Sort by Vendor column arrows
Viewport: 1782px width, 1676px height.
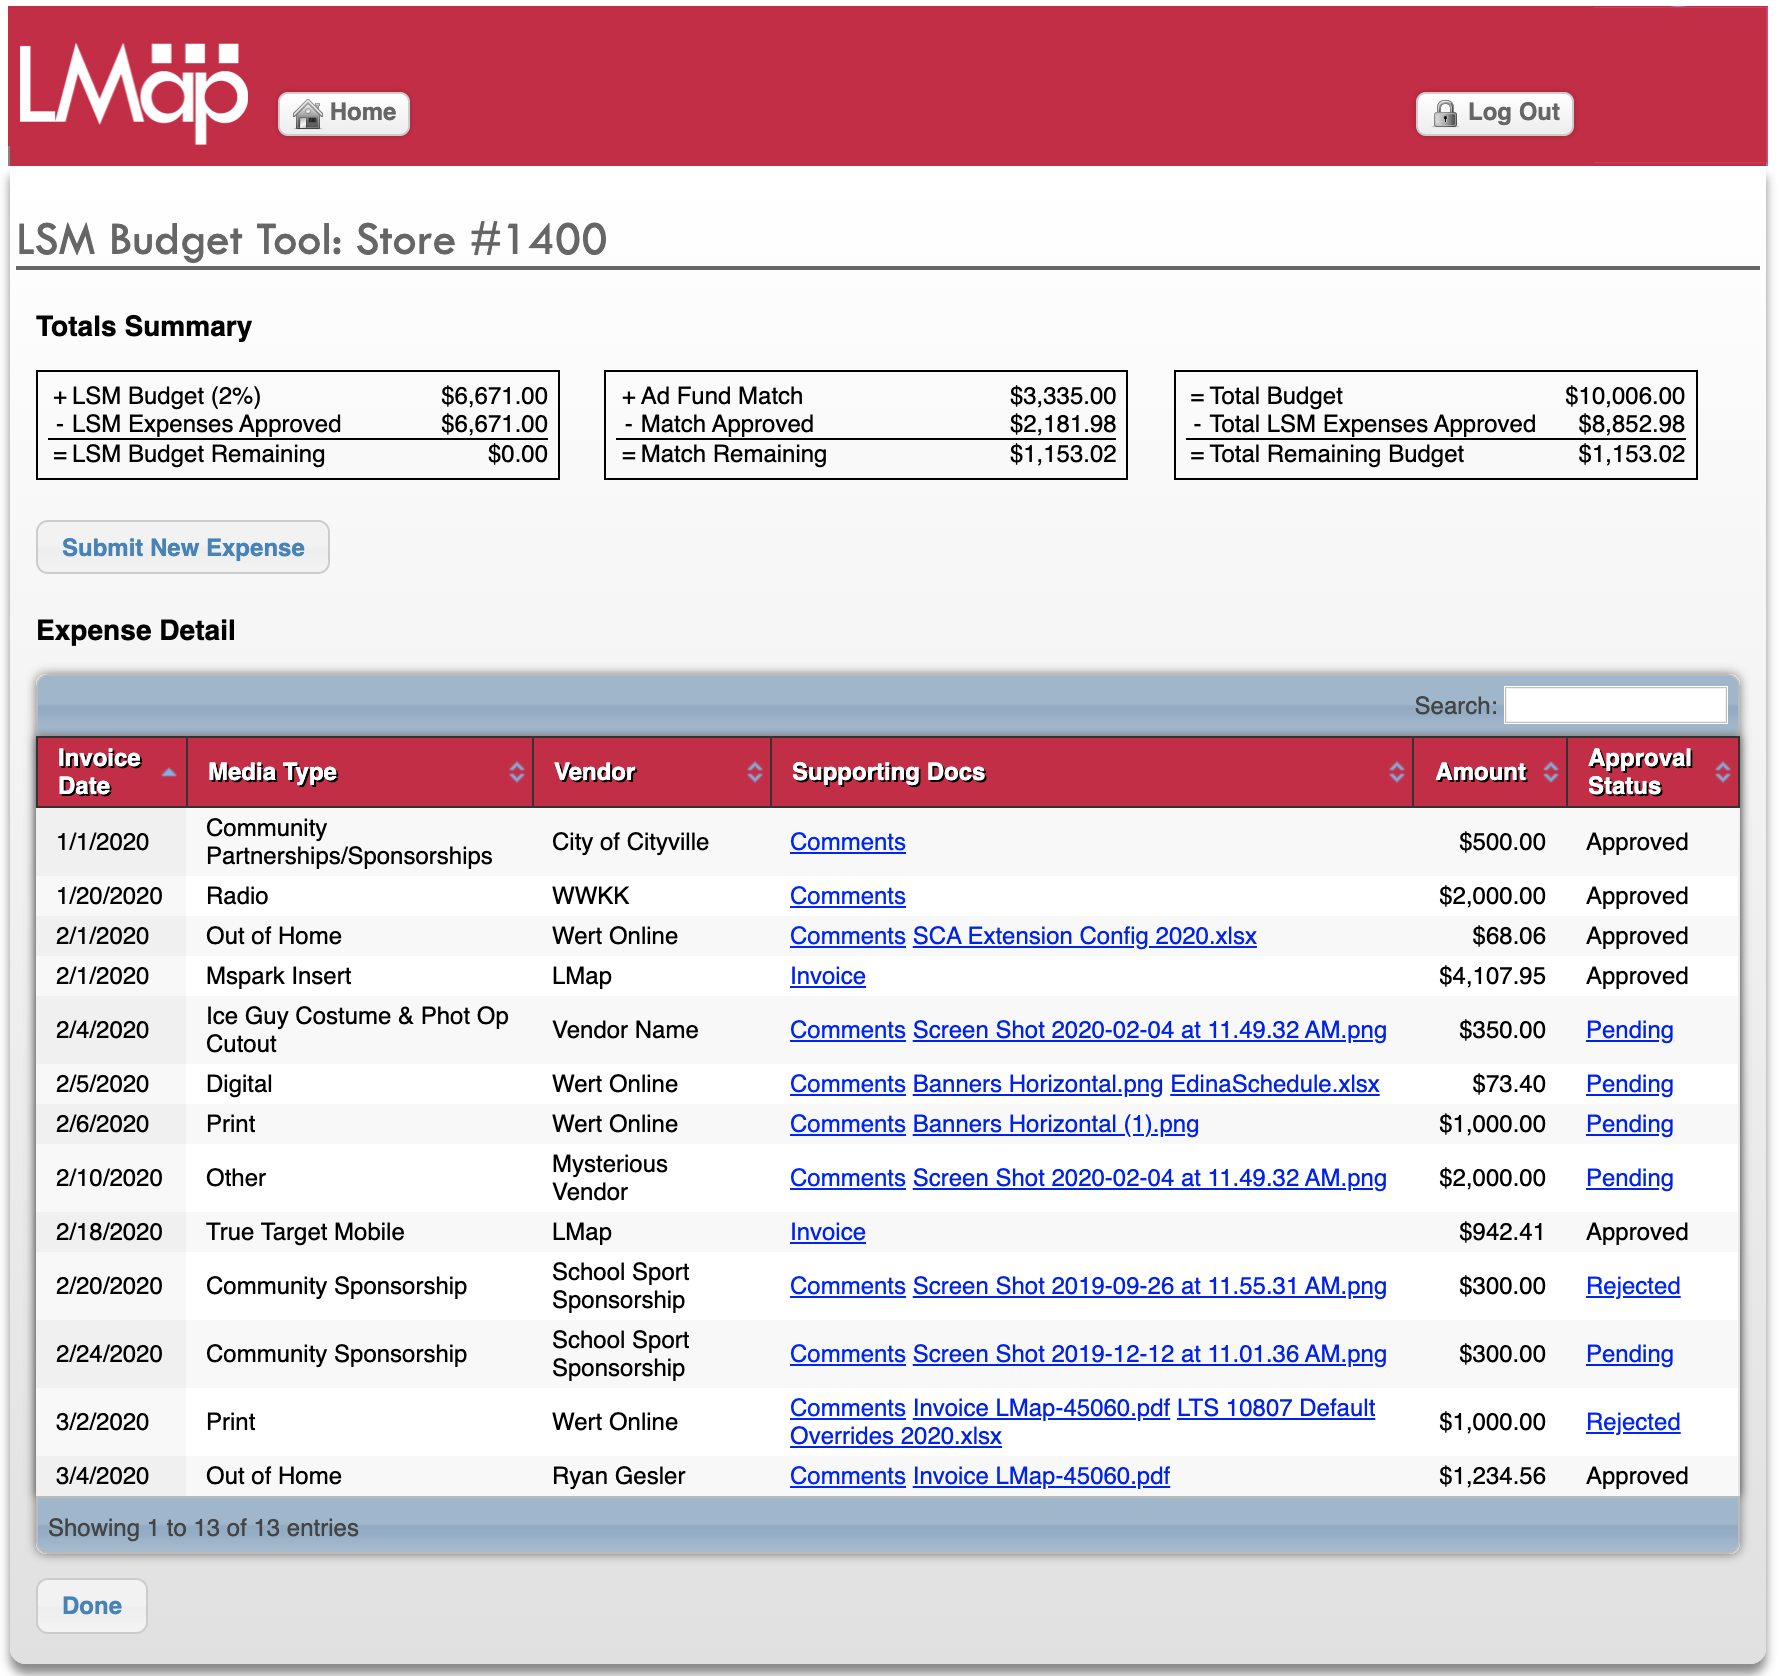pos(754,772)
